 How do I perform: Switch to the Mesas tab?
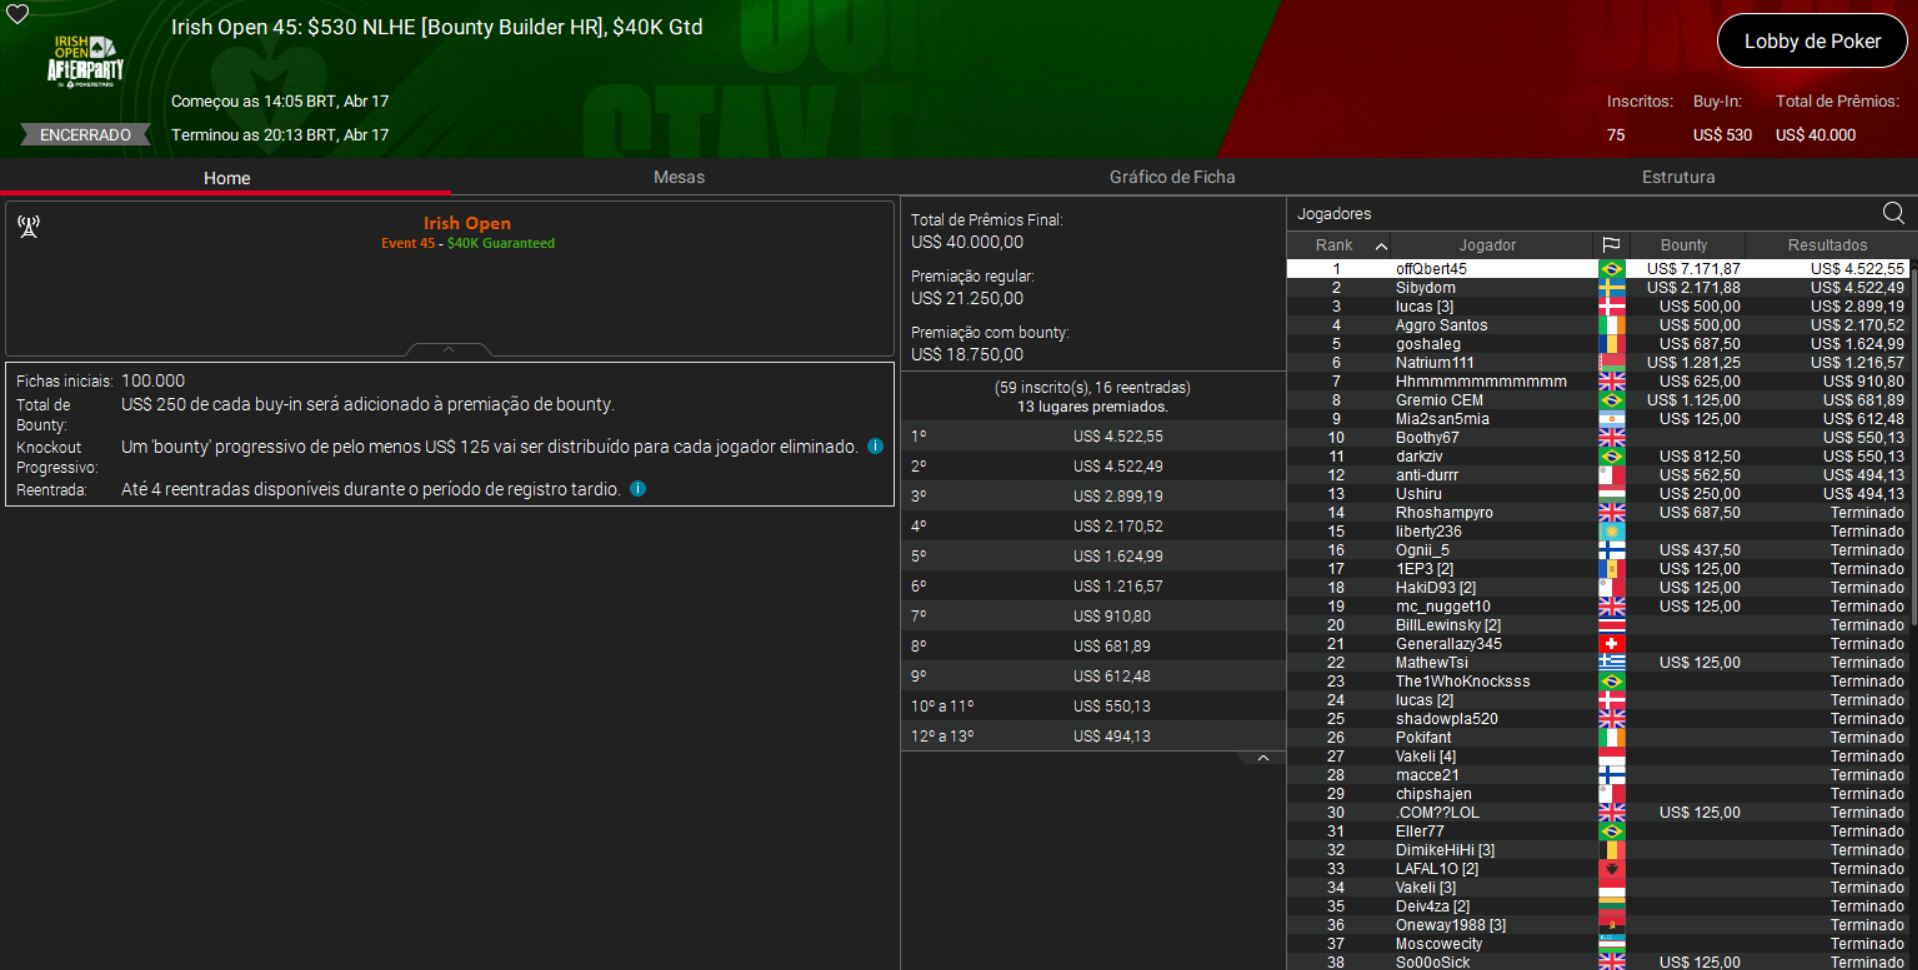click(x=679, y=177)
